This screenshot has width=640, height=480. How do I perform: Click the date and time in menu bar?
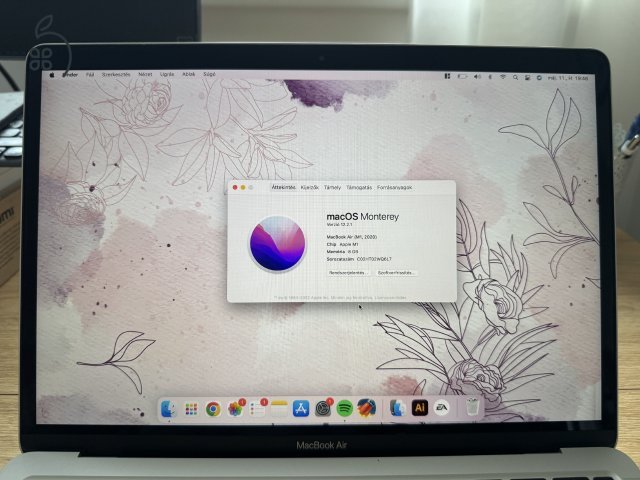click(568, 78)
